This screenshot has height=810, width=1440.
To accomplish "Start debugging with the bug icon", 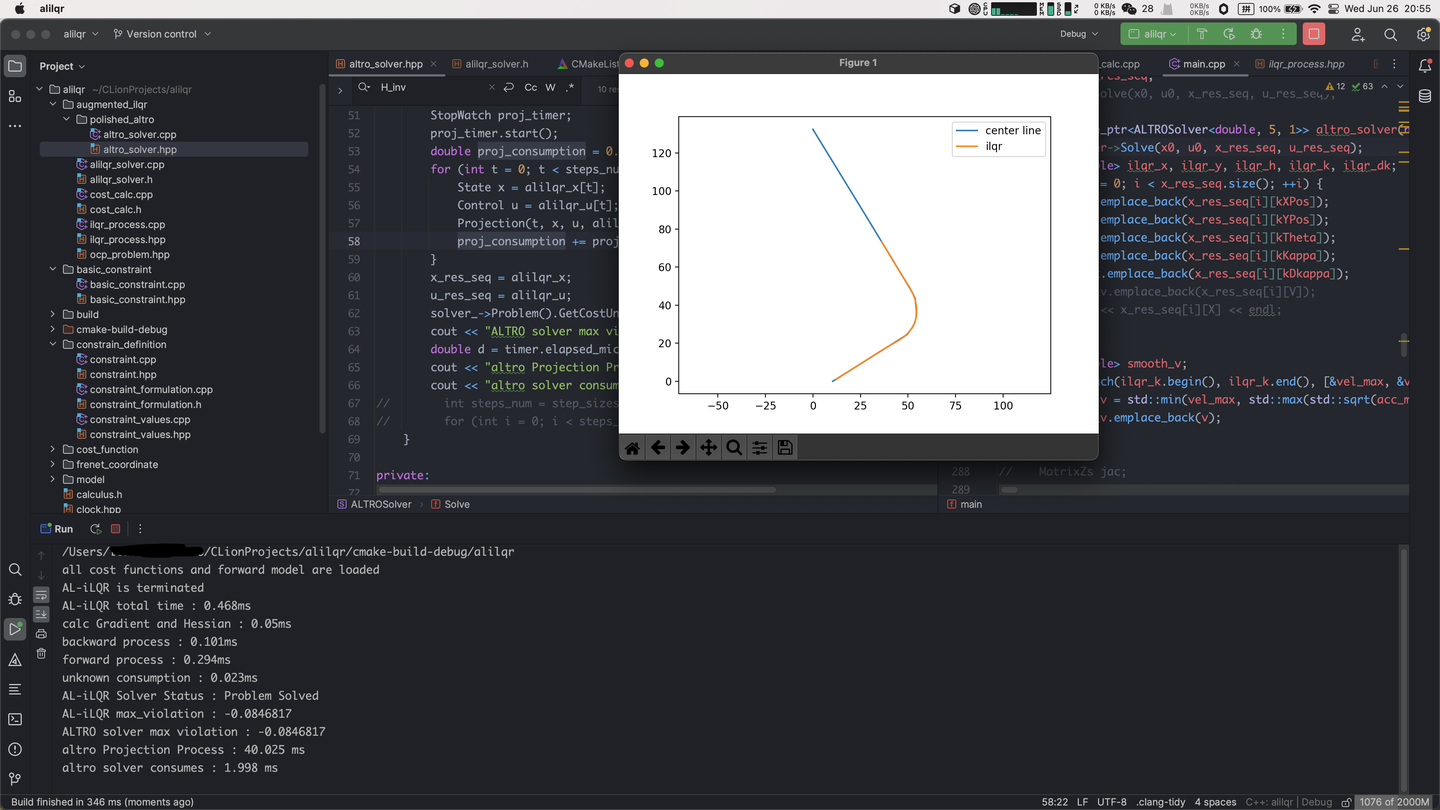I will click(x=1256, y=34).
